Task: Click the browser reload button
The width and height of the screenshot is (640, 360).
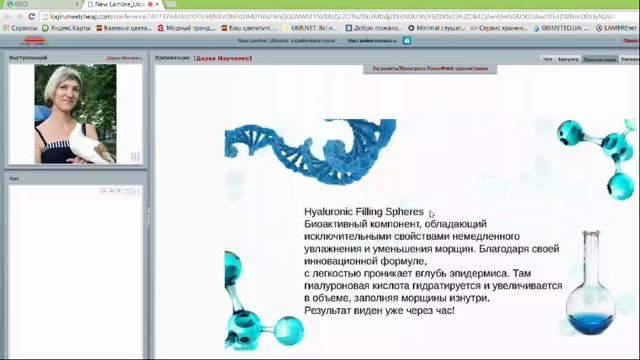Action: [x=31, y=17]
